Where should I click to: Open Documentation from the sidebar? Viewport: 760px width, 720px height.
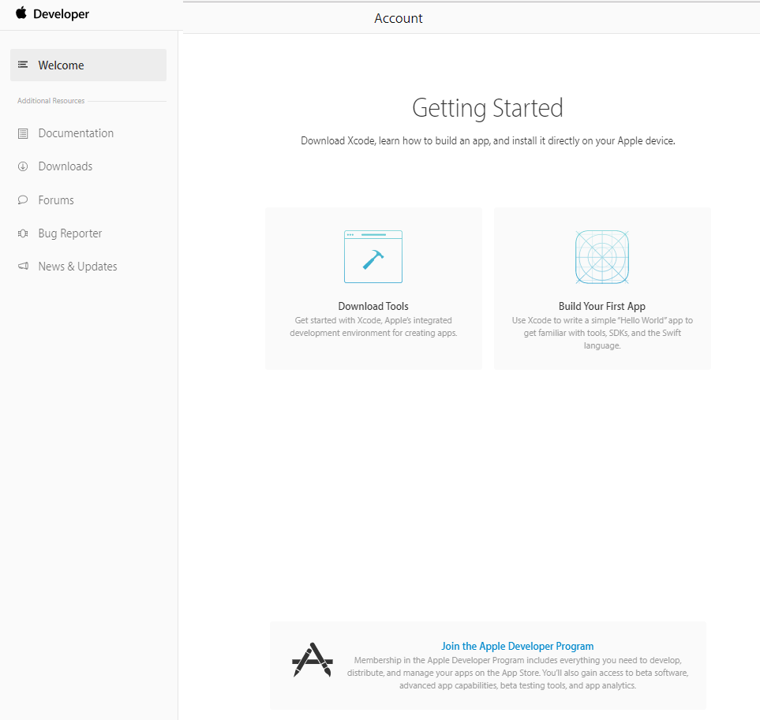point(76,133)
